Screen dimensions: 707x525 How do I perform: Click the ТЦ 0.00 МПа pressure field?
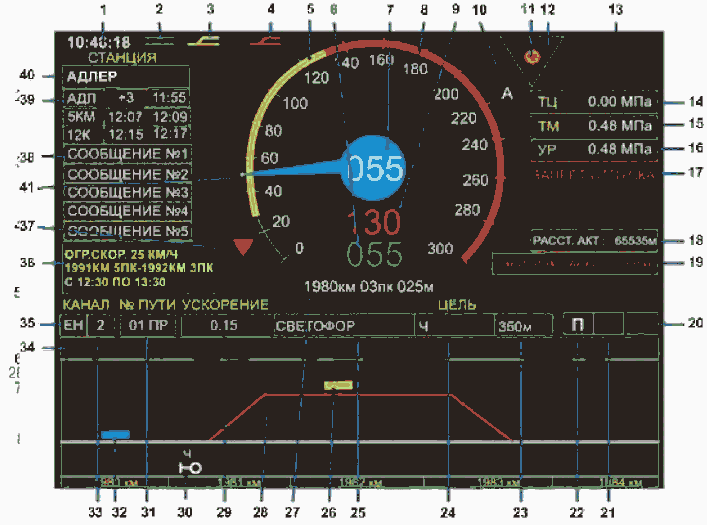(594, 102)
